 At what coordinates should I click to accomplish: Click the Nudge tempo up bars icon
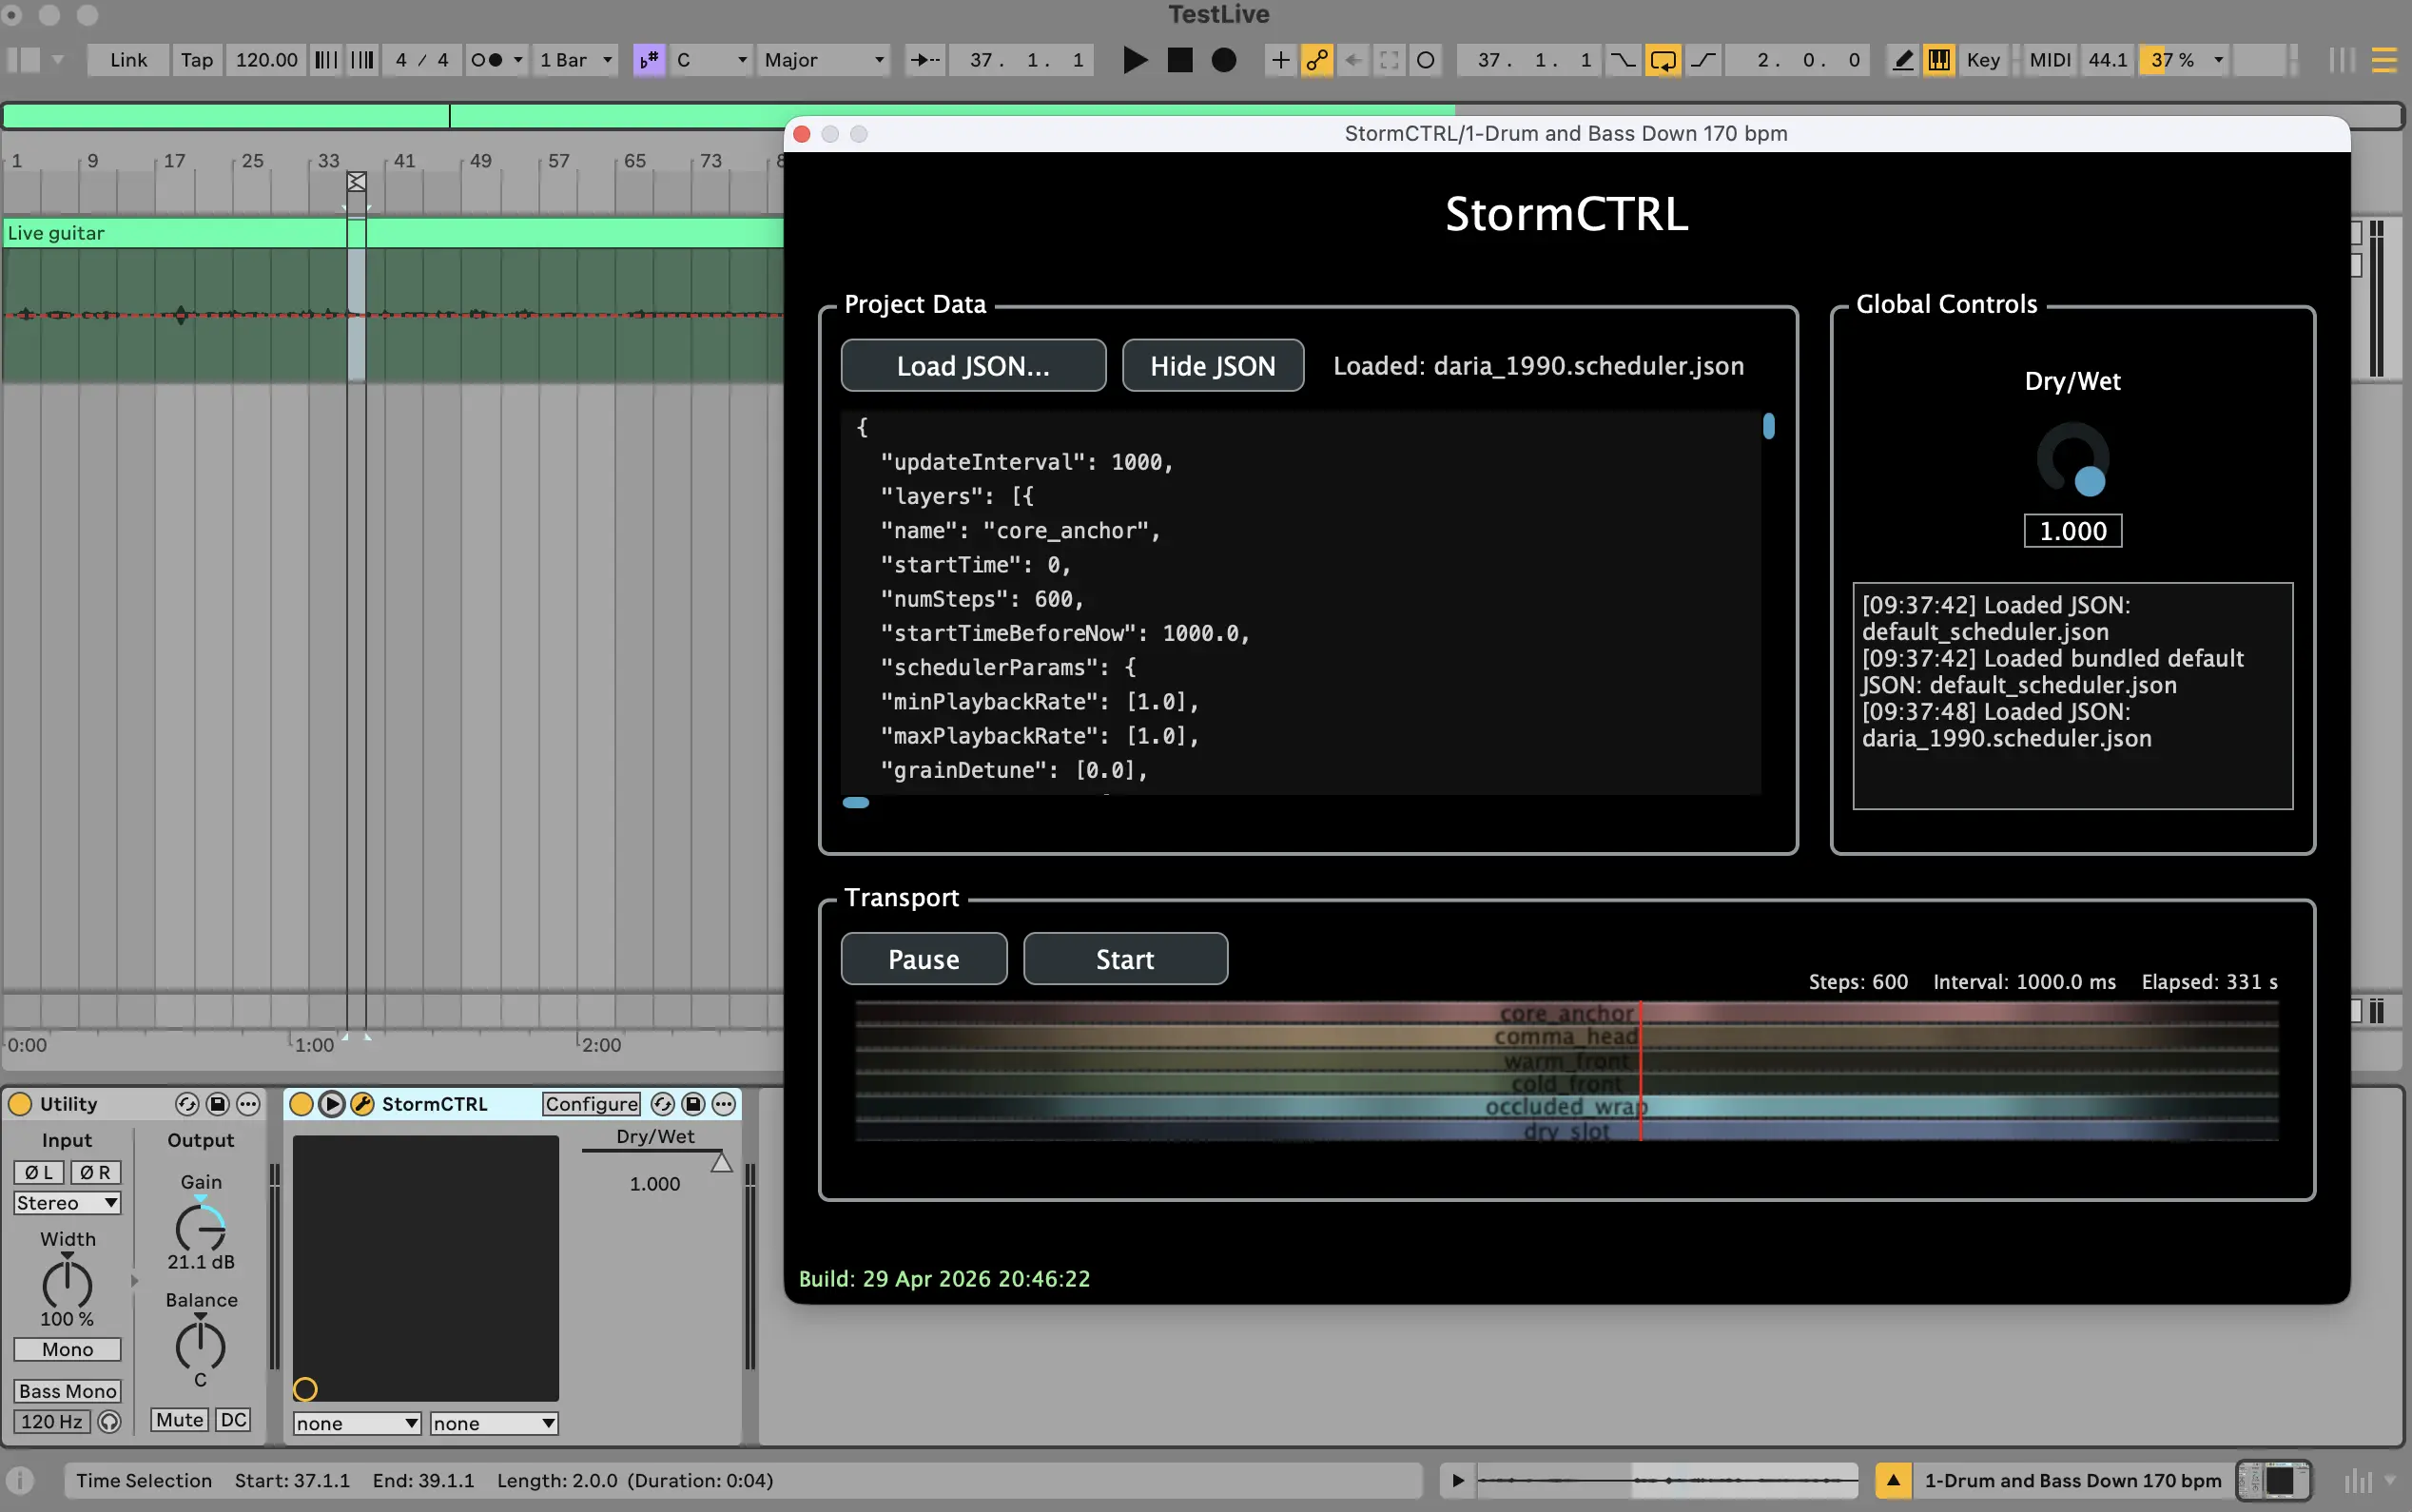pos(362,60)
